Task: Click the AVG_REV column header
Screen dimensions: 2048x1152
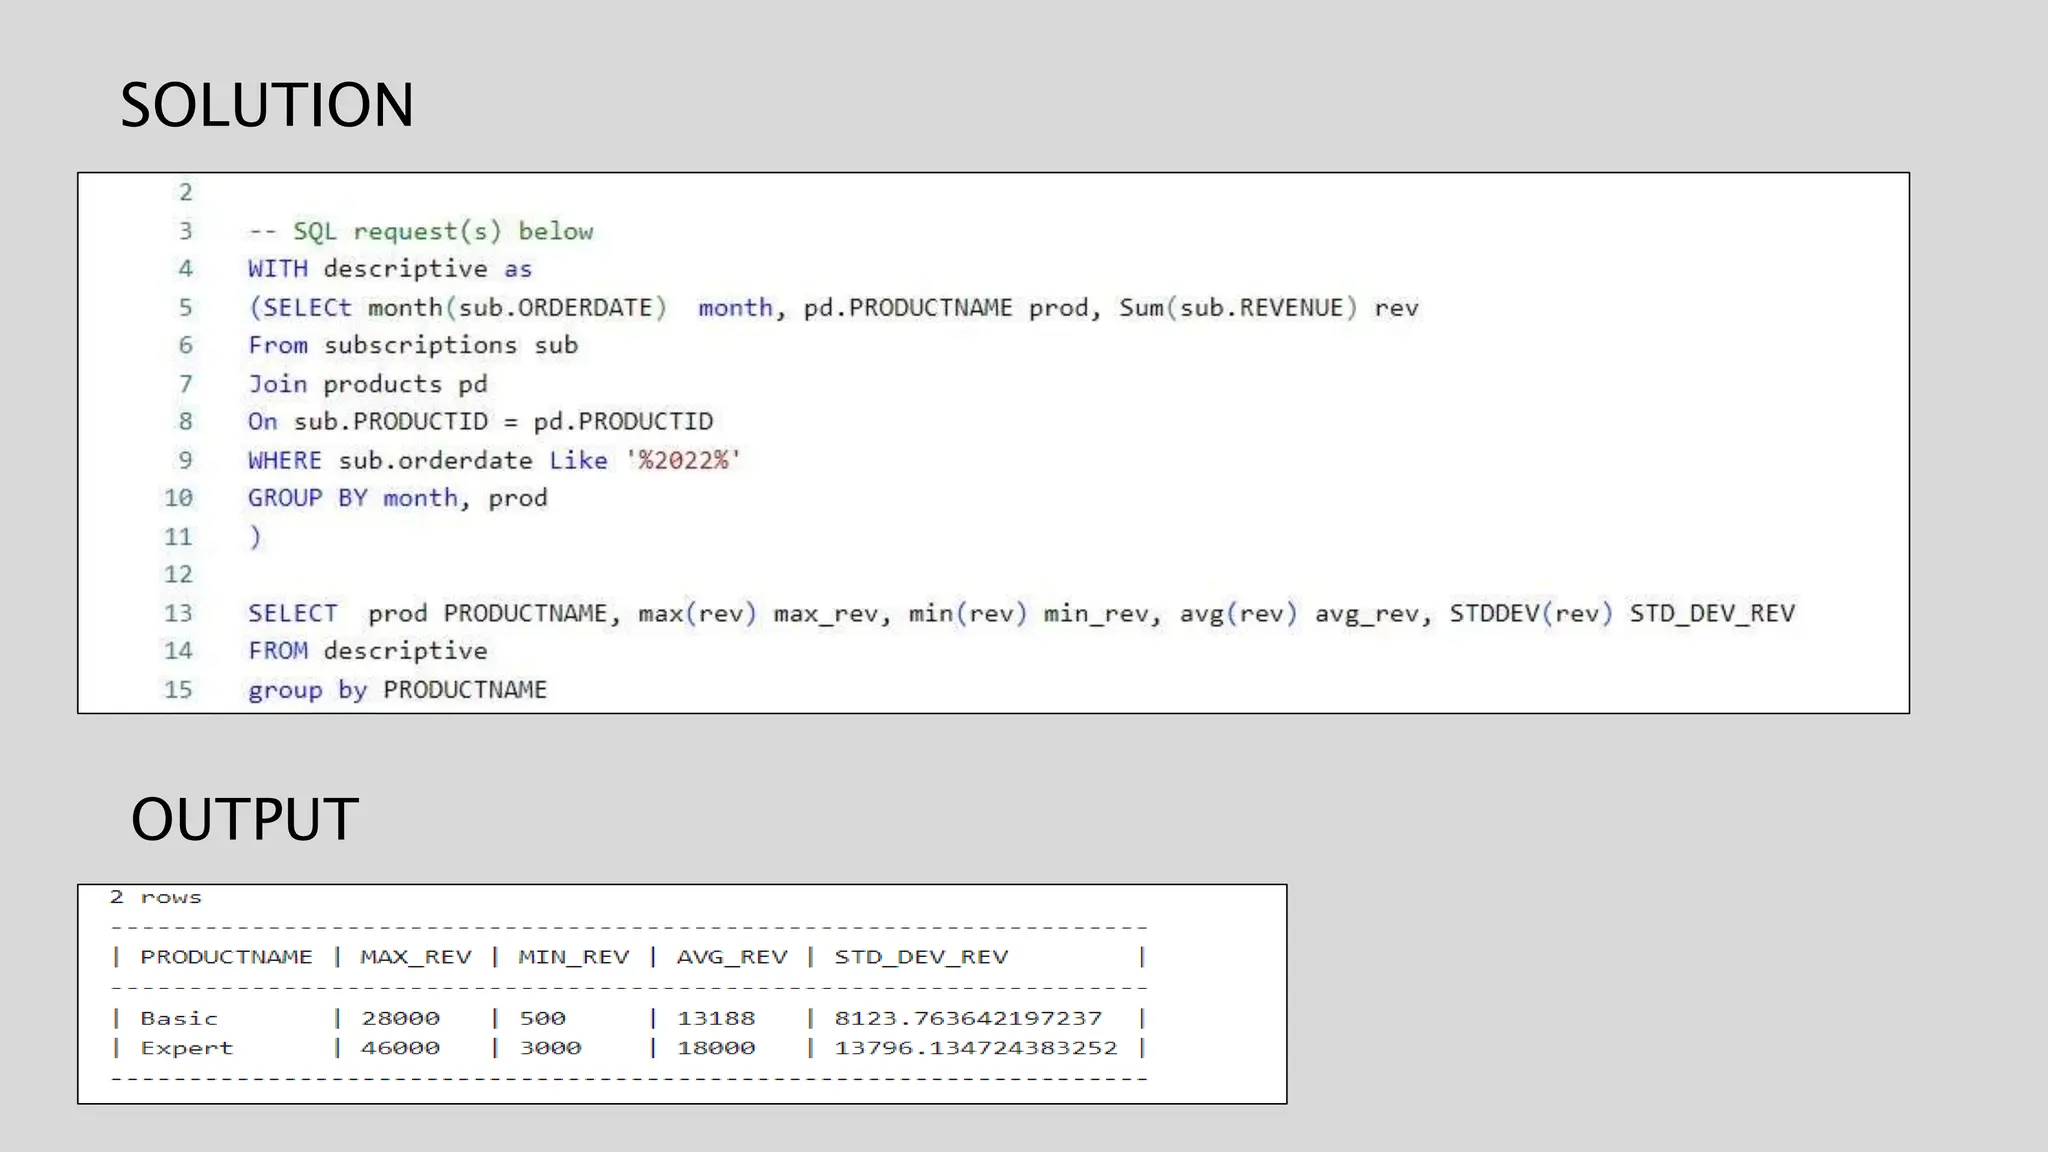Action: (732, 957)
